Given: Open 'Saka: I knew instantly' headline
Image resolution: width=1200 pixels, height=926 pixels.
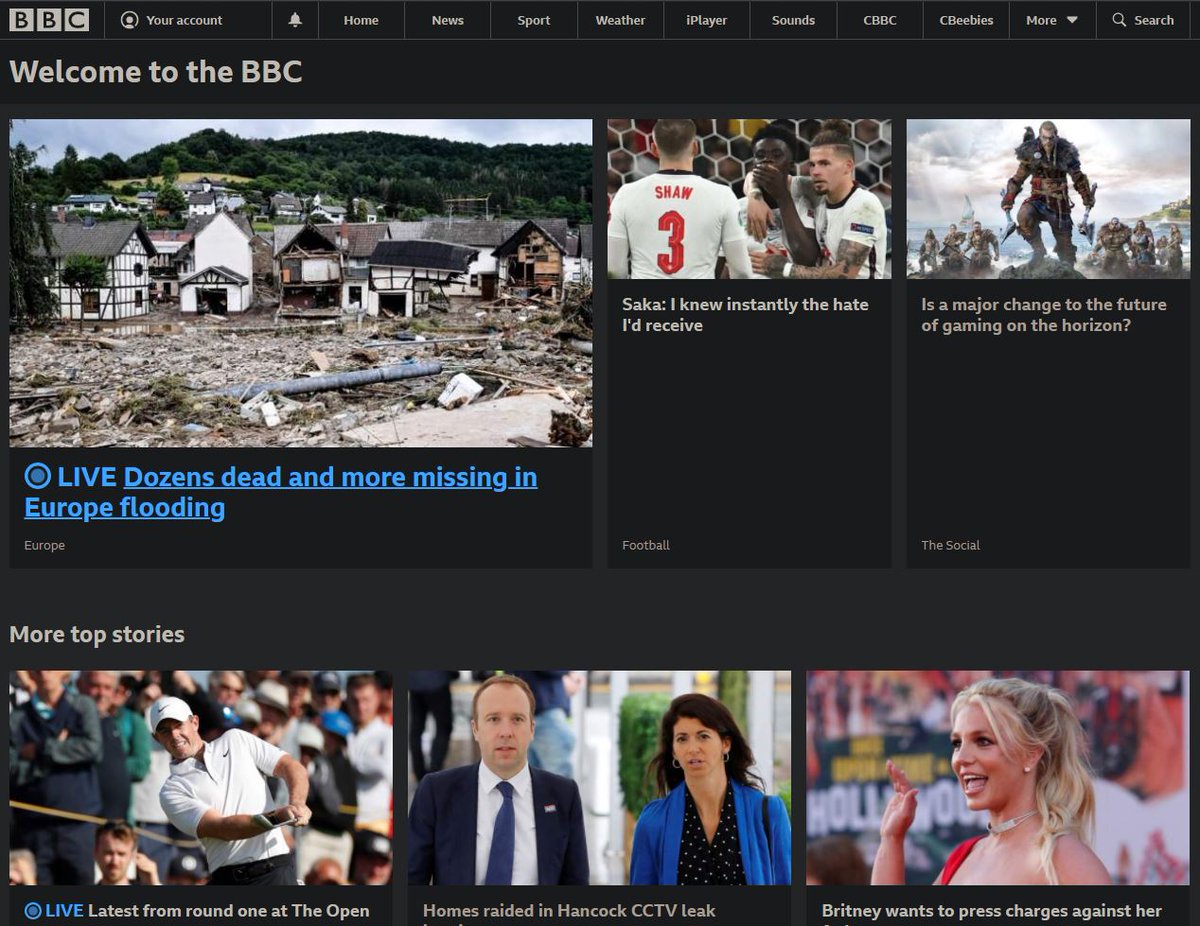Looking at the screenshot, I should [745, 314].
